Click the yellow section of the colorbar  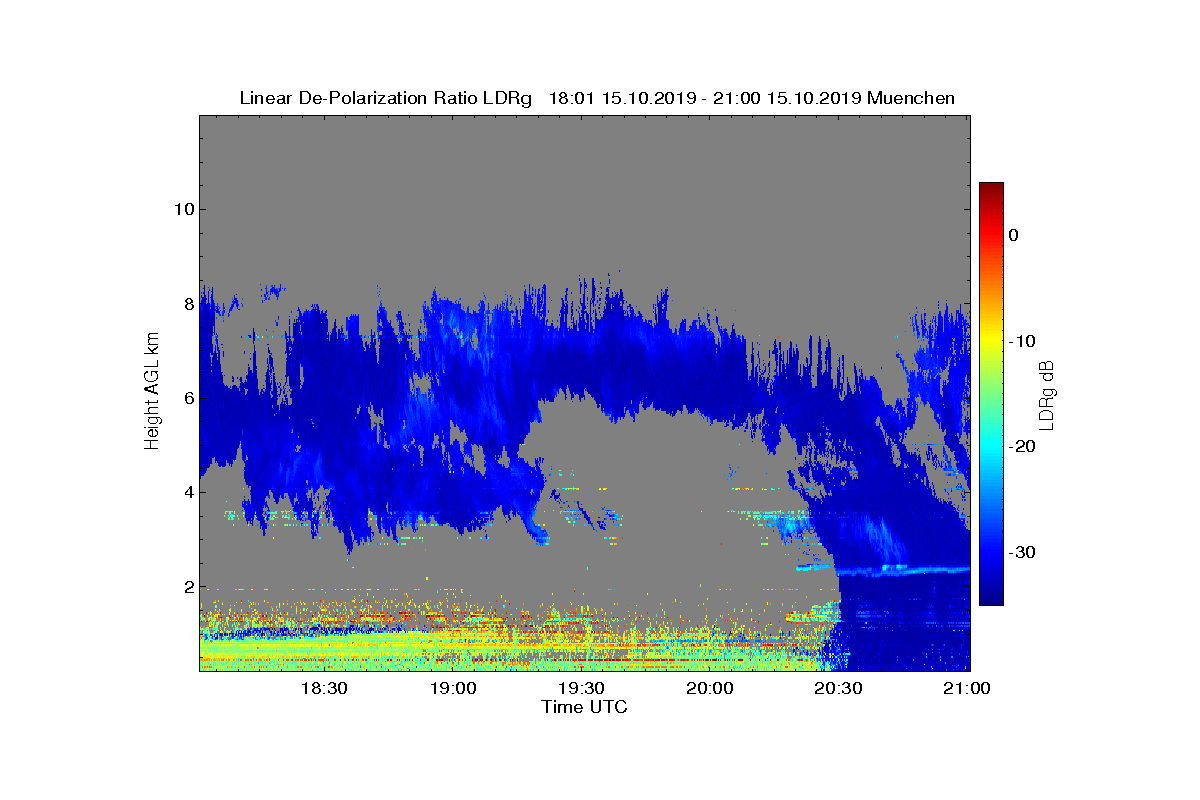991,341
